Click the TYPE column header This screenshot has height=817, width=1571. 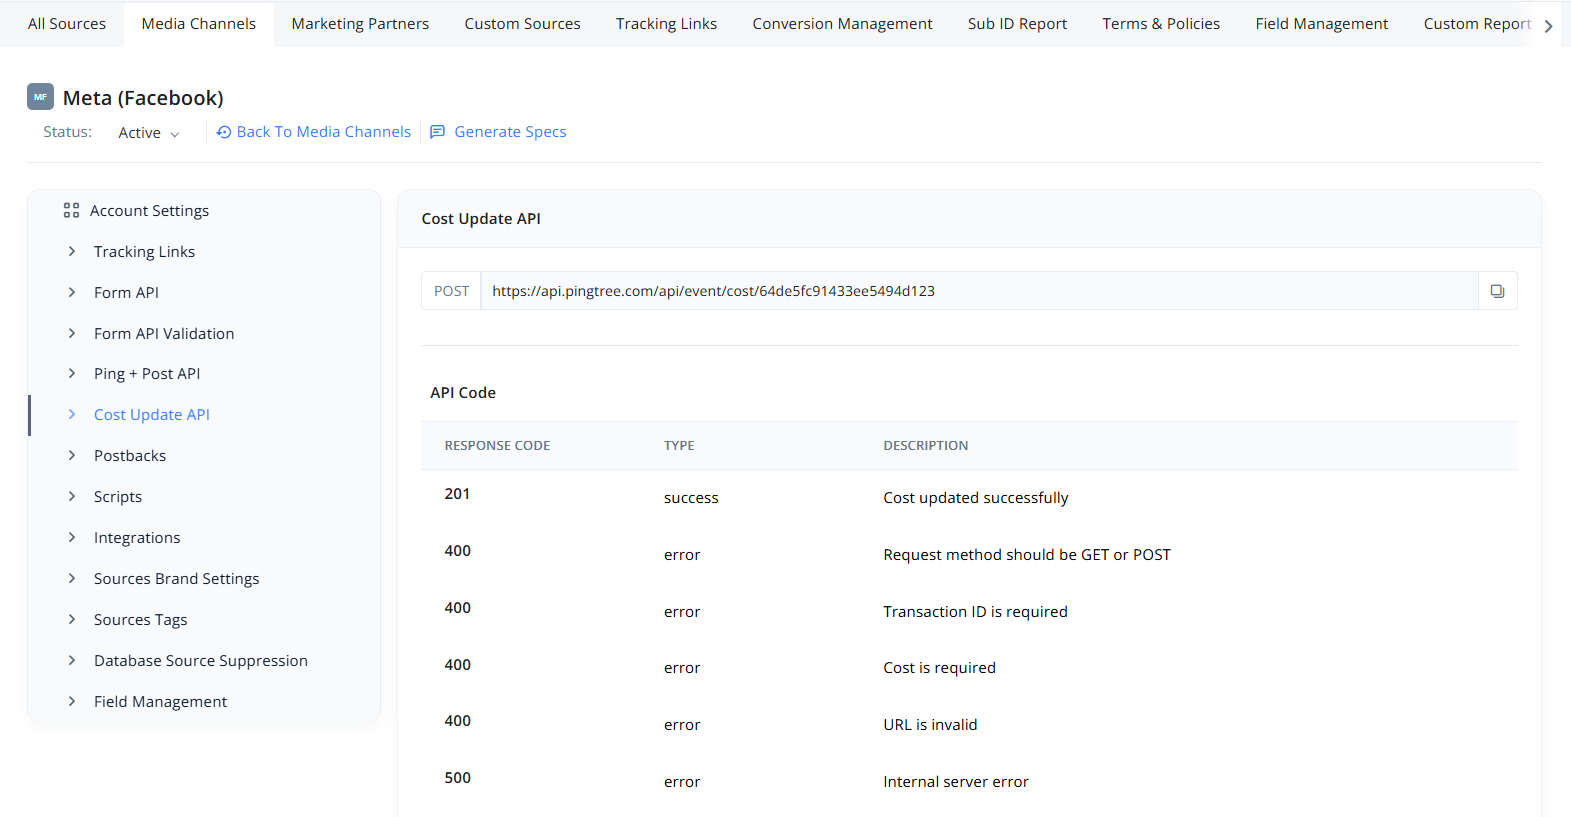[x=679, y=446]
